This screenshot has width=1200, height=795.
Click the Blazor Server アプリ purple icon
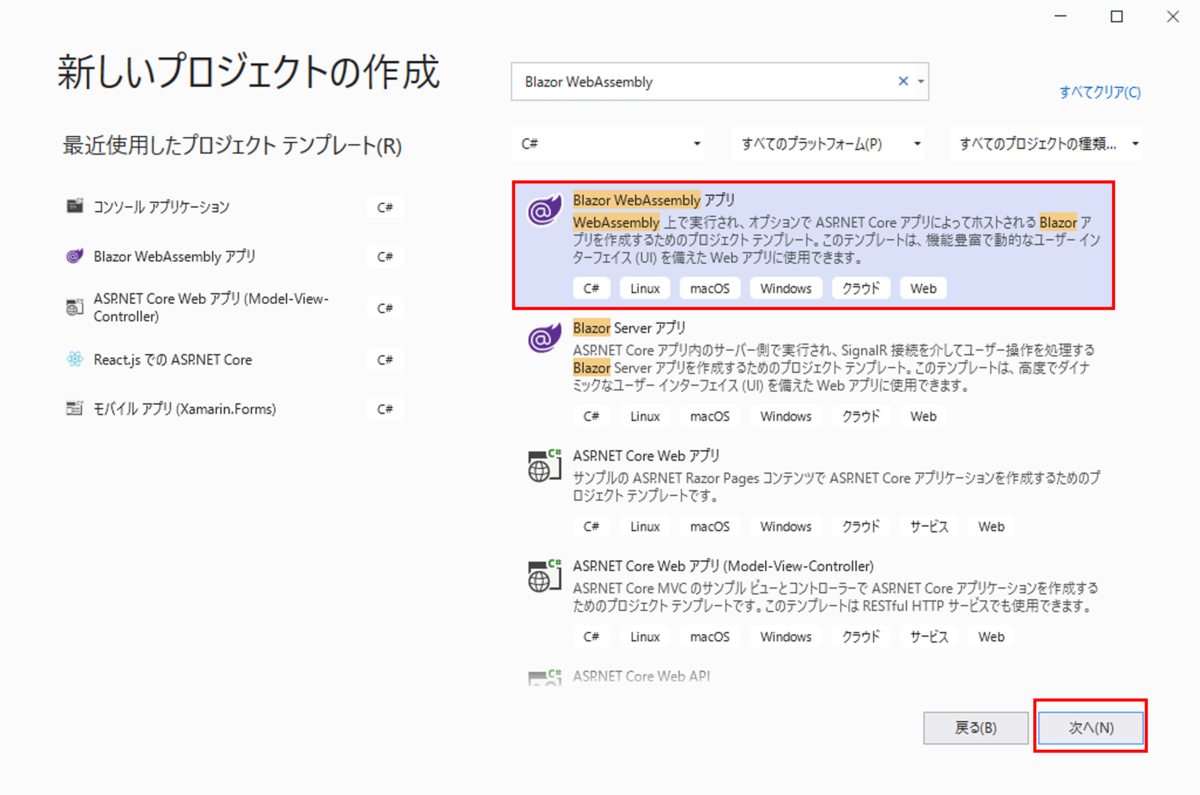(543, 338)
